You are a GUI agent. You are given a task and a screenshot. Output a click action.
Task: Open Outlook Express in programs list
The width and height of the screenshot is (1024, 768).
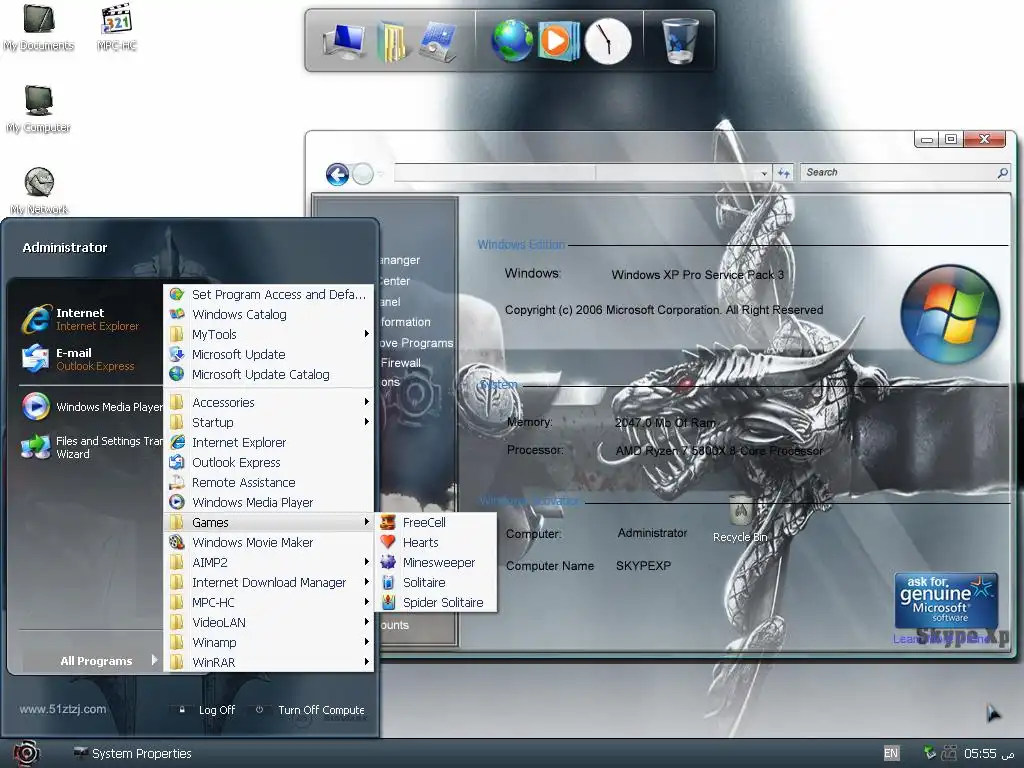click(x=269, y=462)
